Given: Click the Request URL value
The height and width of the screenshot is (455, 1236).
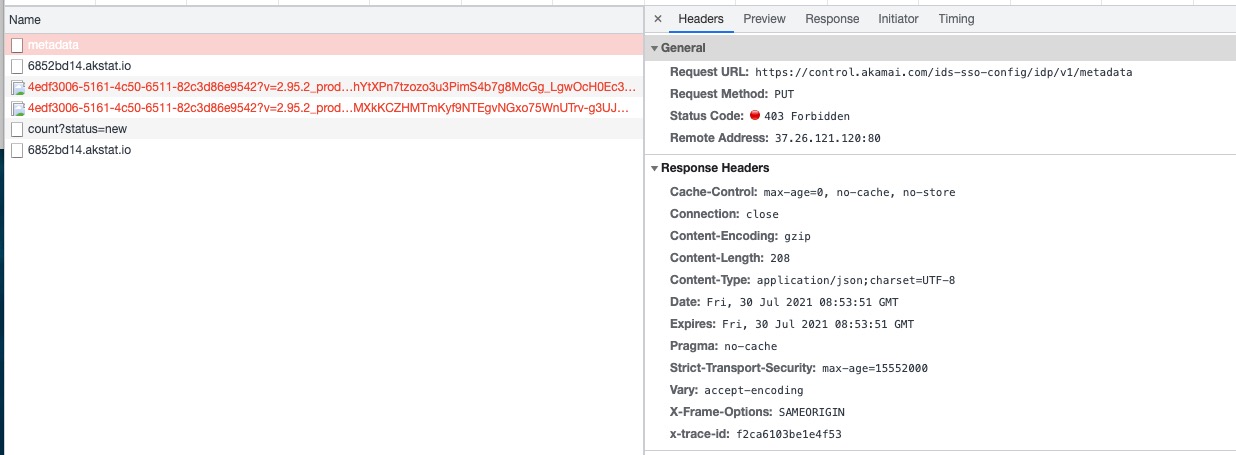Looking at the screenshot, I should (x=943, y=72).
